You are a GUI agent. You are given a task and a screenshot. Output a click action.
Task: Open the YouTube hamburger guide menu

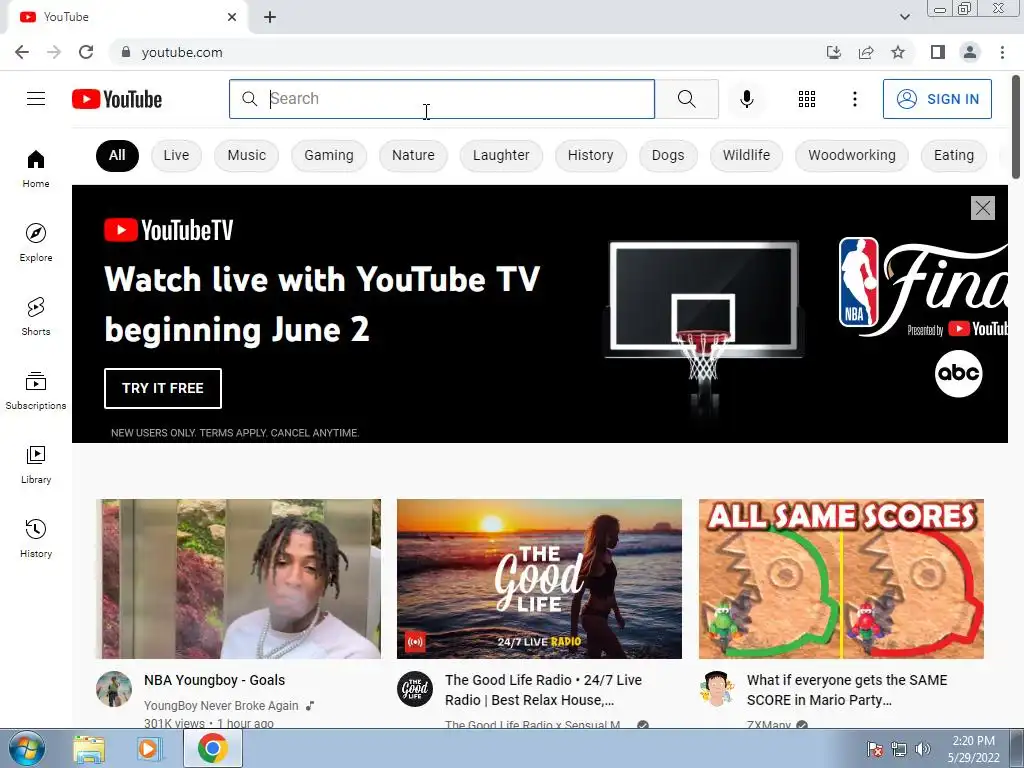(x=36, y=99)
